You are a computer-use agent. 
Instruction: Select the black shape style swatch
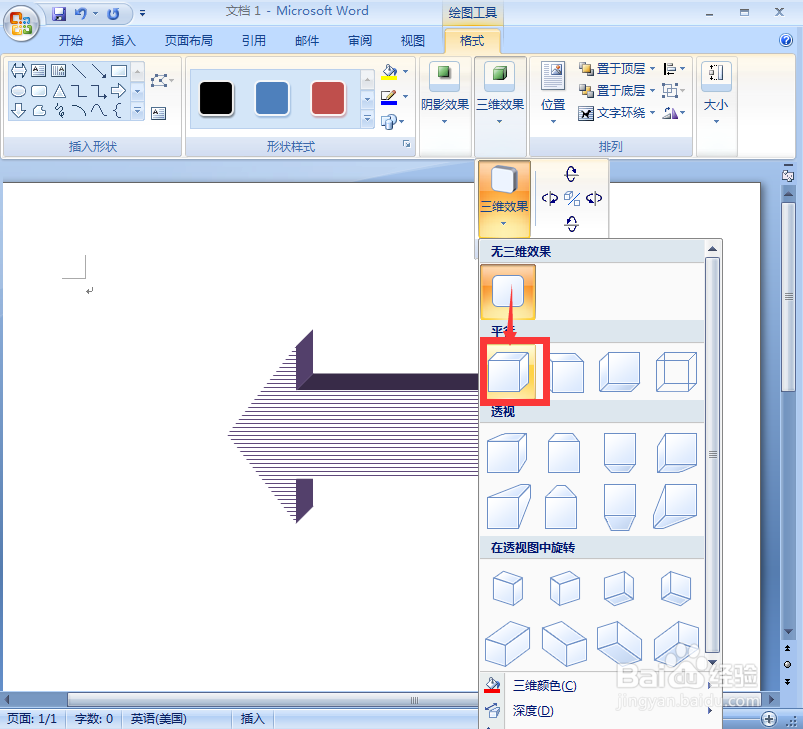(216, 98)
